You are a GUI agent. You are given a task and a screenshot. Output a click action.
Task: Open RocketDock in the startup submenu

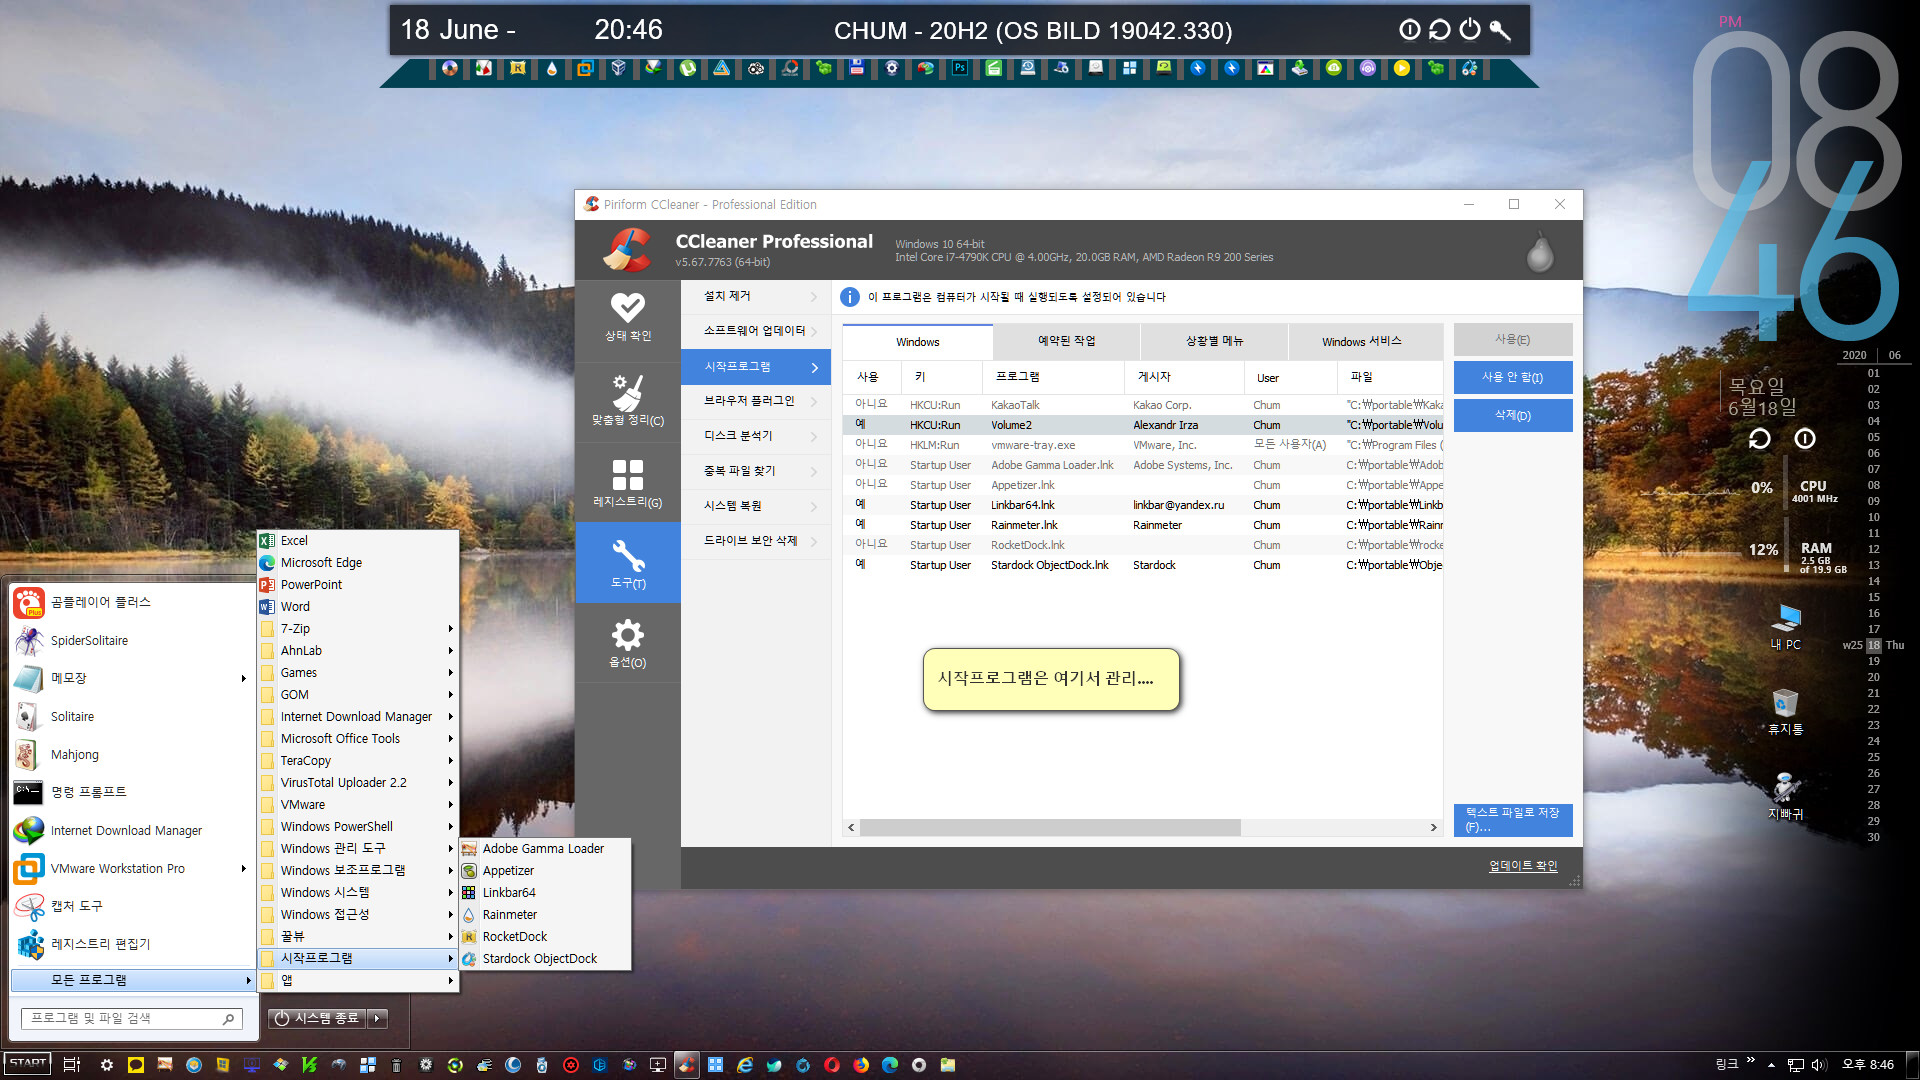544,936
